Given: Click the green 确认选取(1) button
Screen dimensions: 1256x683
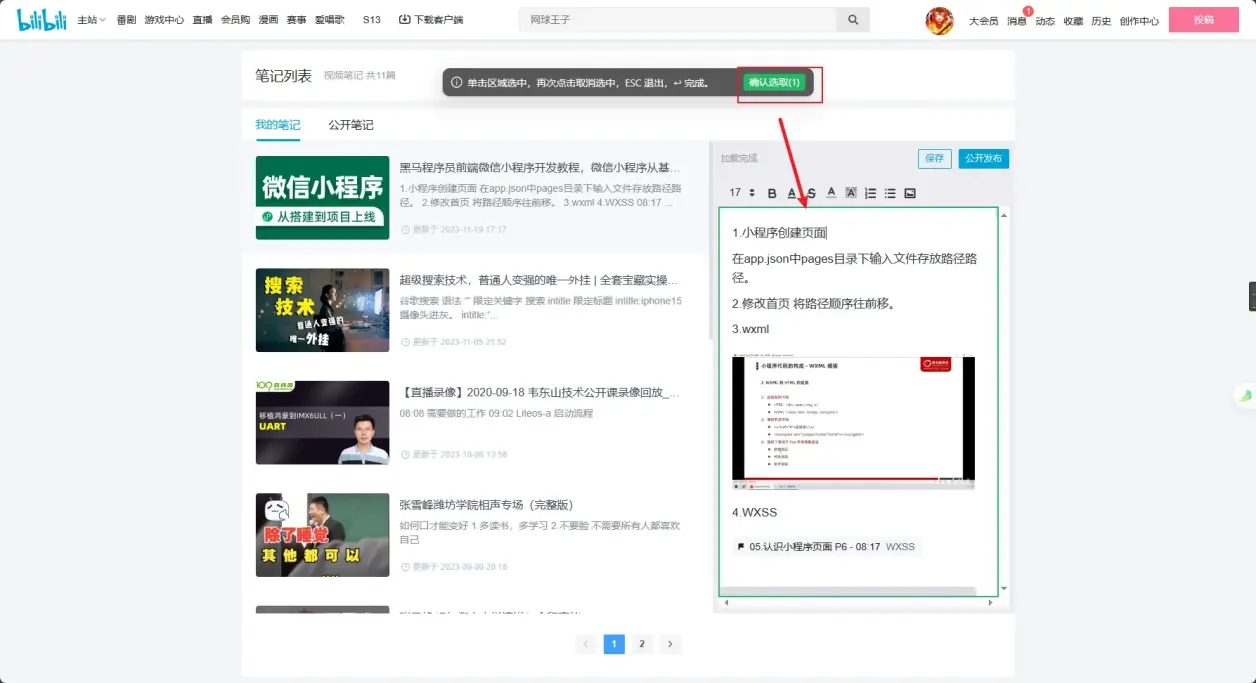Looking at the screenshot, I should tap(775, 82).
